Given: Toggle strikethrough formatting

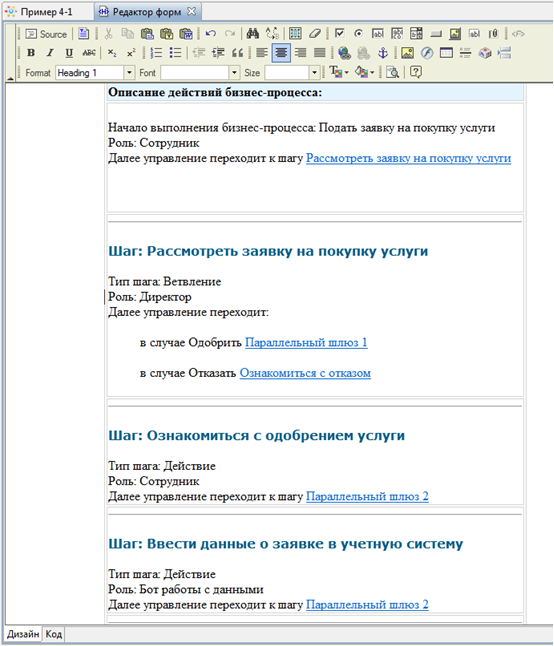Looking at the screenshot, I should pos(89,53).
